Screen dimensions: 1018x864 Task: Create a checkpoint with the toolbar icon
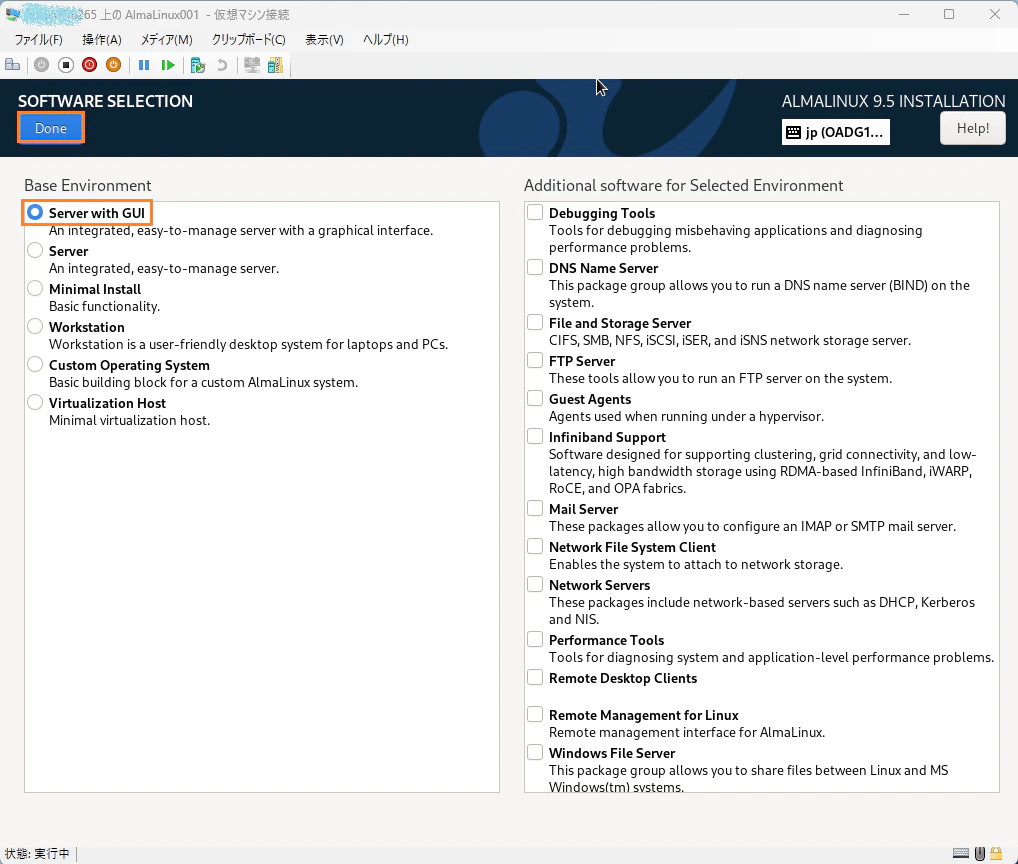[198, 65]
